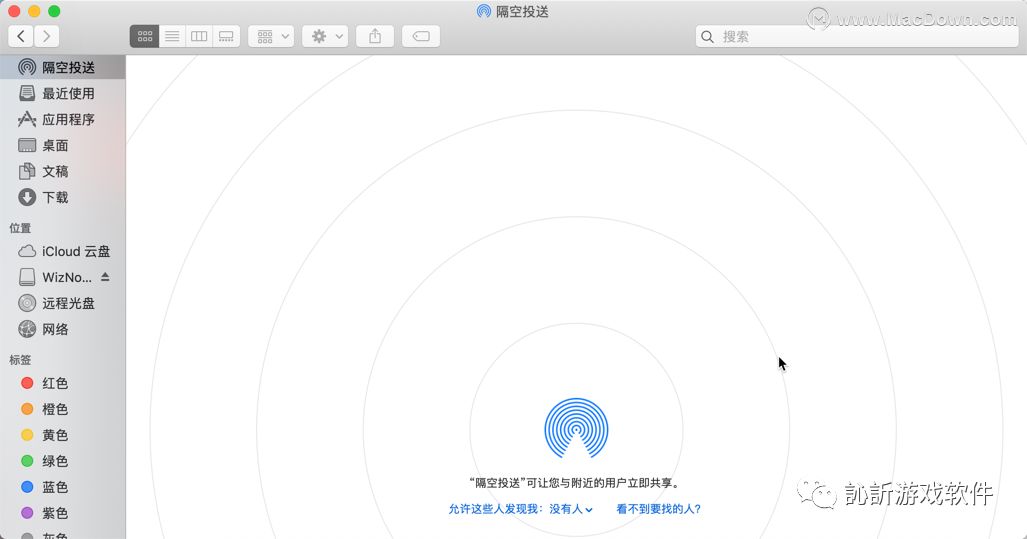Go forward with the right arrow button
The height and width of the screenshot is (539, 1027).
coord(47,36)
